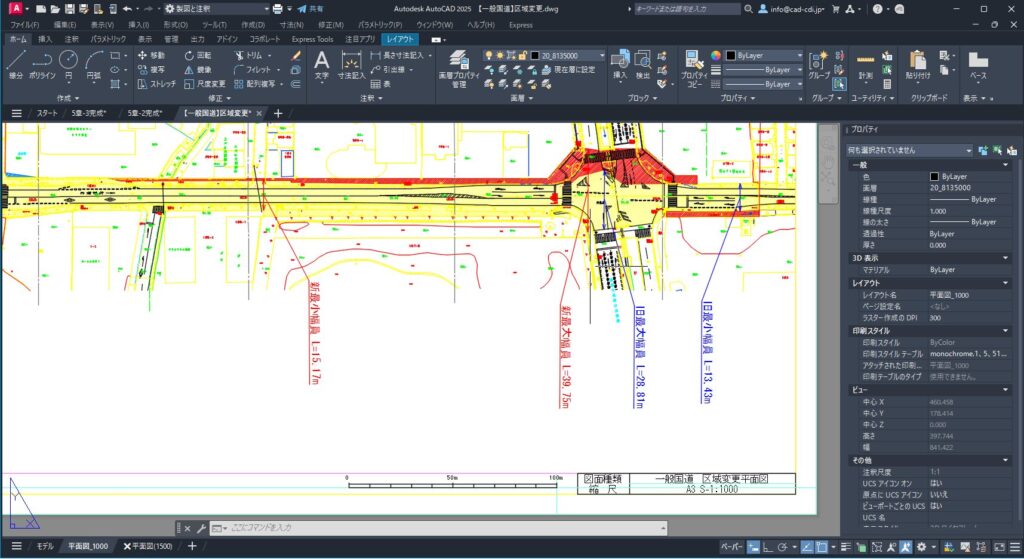This screenshot has height=559, width=1024.
Task: Toggle ペーパー/モデル space in status bar
Action: [731, 547]
